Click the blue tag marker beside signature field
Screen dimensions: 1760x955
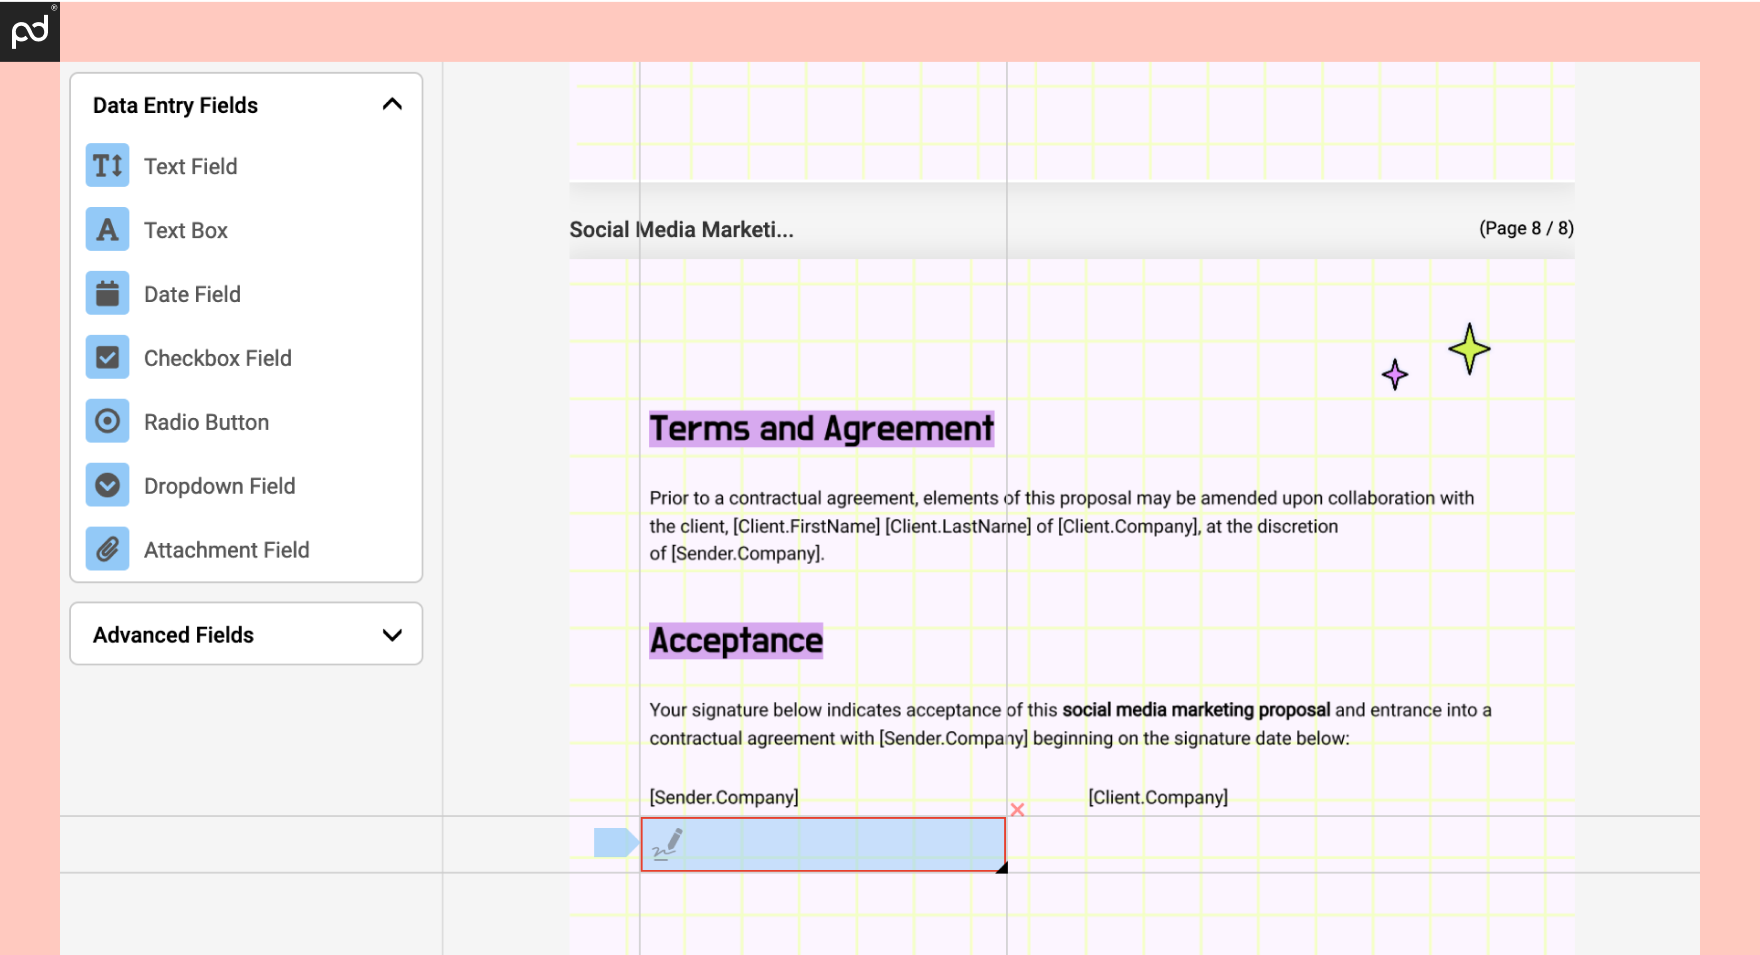616,843
